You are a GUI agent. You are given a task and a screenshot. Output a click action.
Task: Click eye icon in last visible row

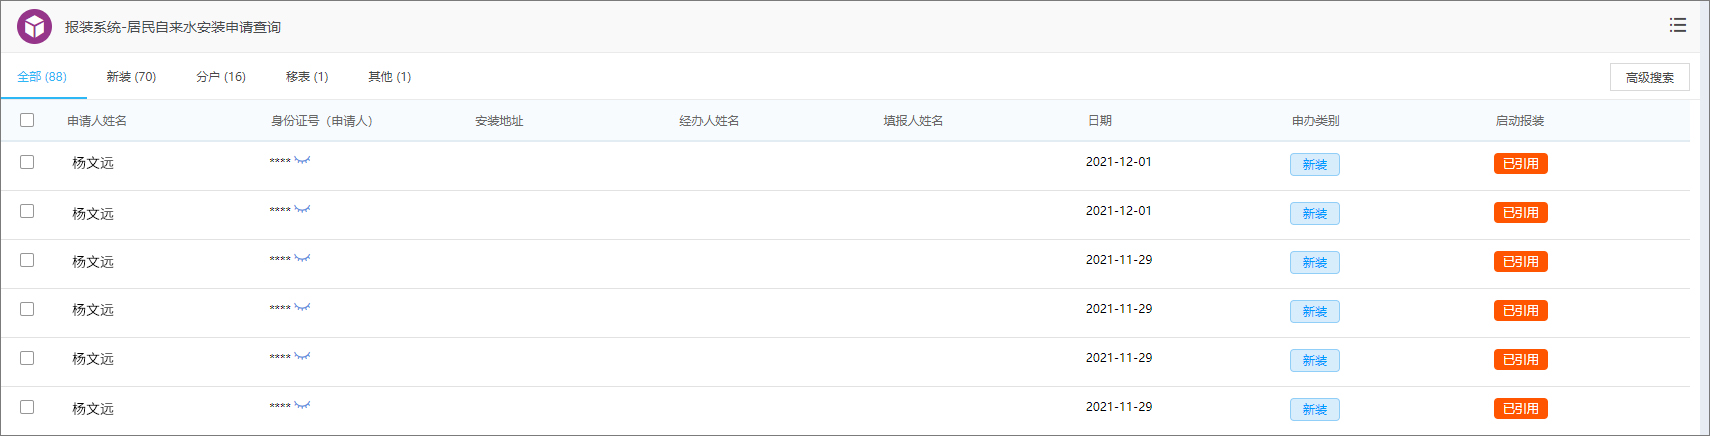[x=302, y=405]
